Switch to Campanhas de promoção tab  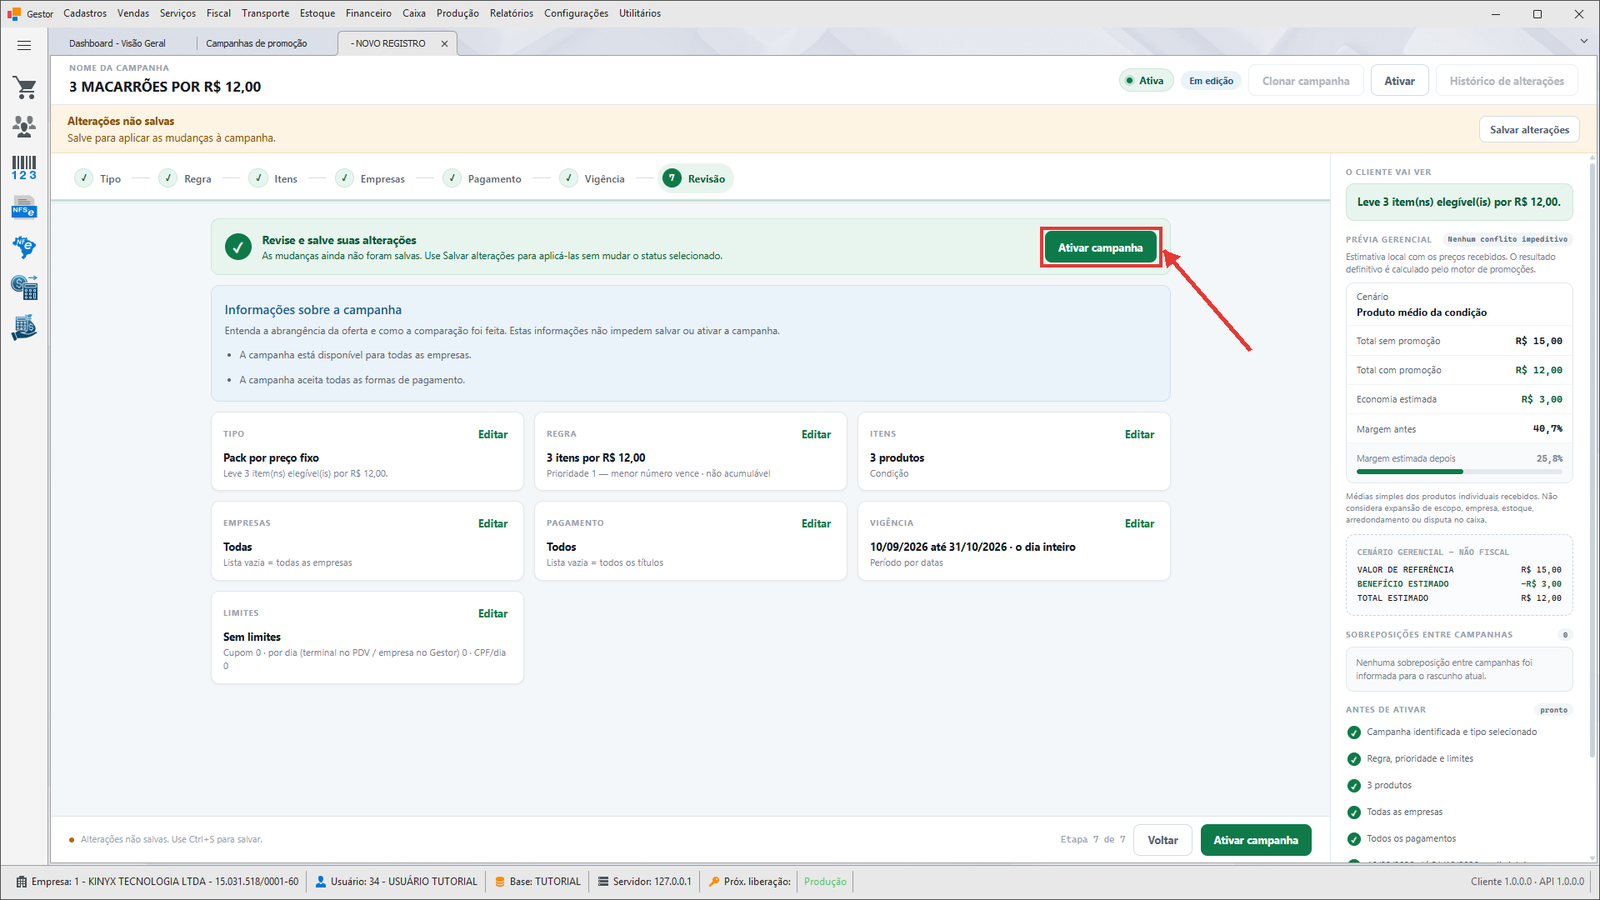[257, 43]
